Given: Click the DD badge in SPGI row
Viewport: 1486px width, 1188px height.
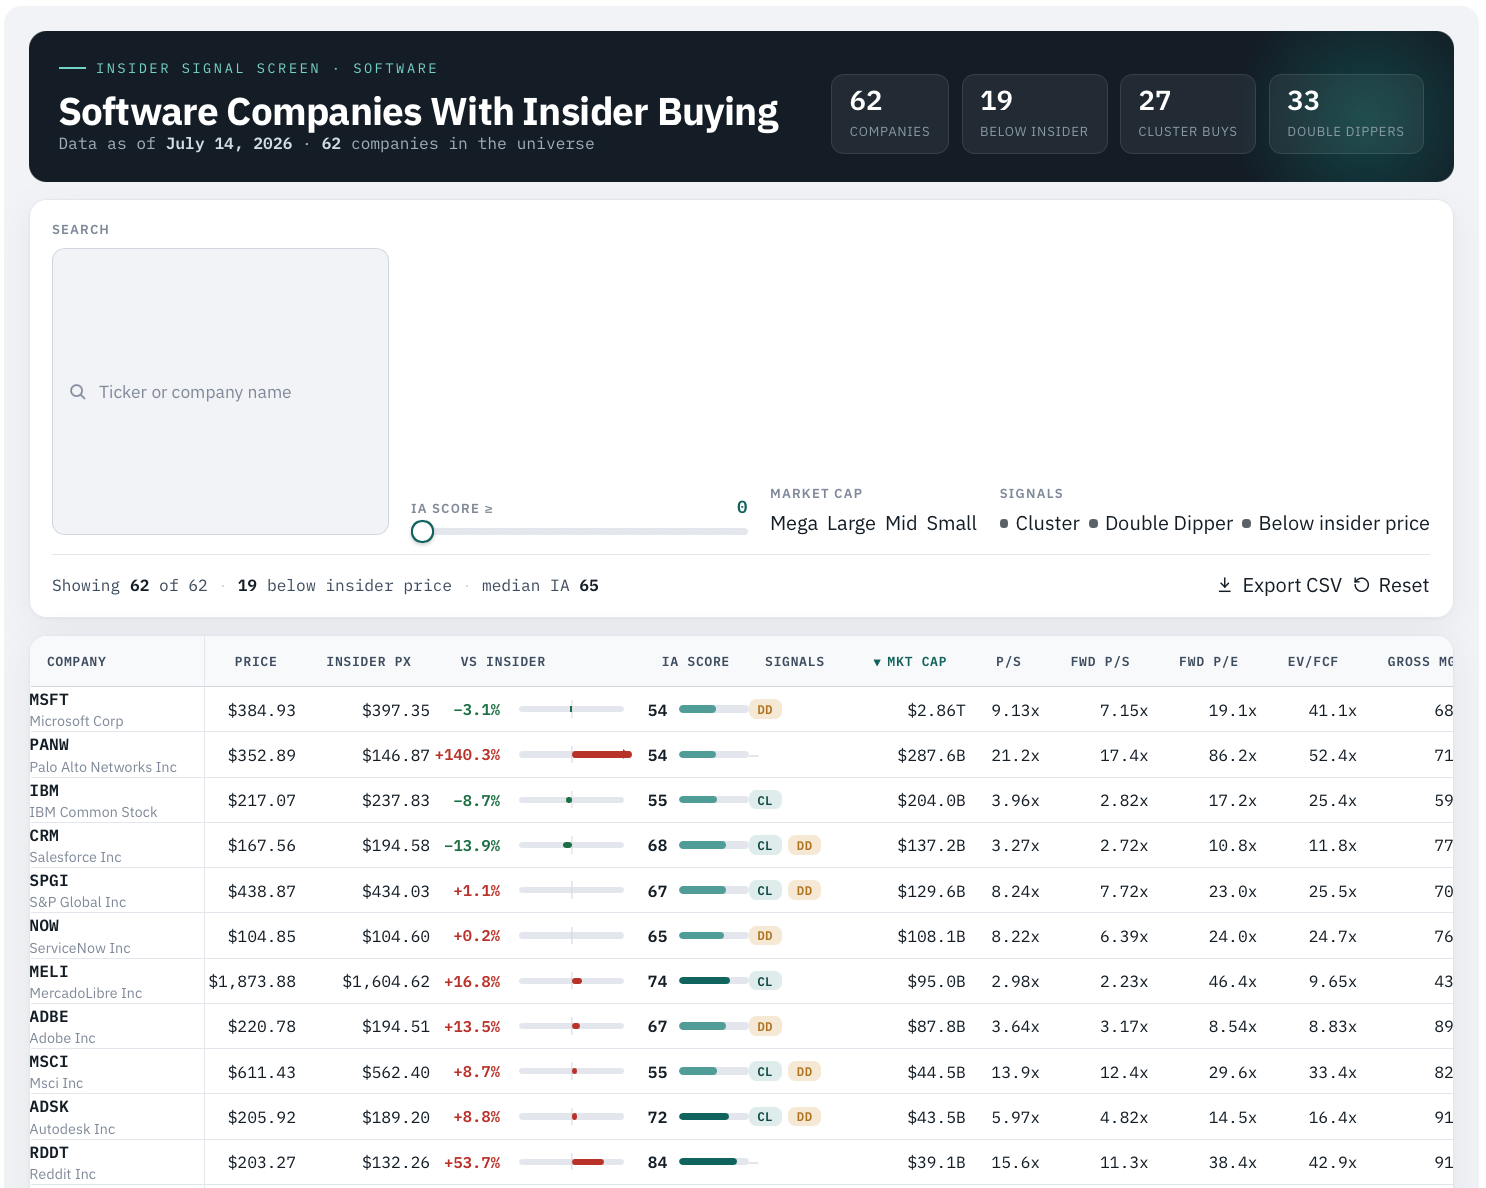Looking at the screenshot, I should [804, 890].
